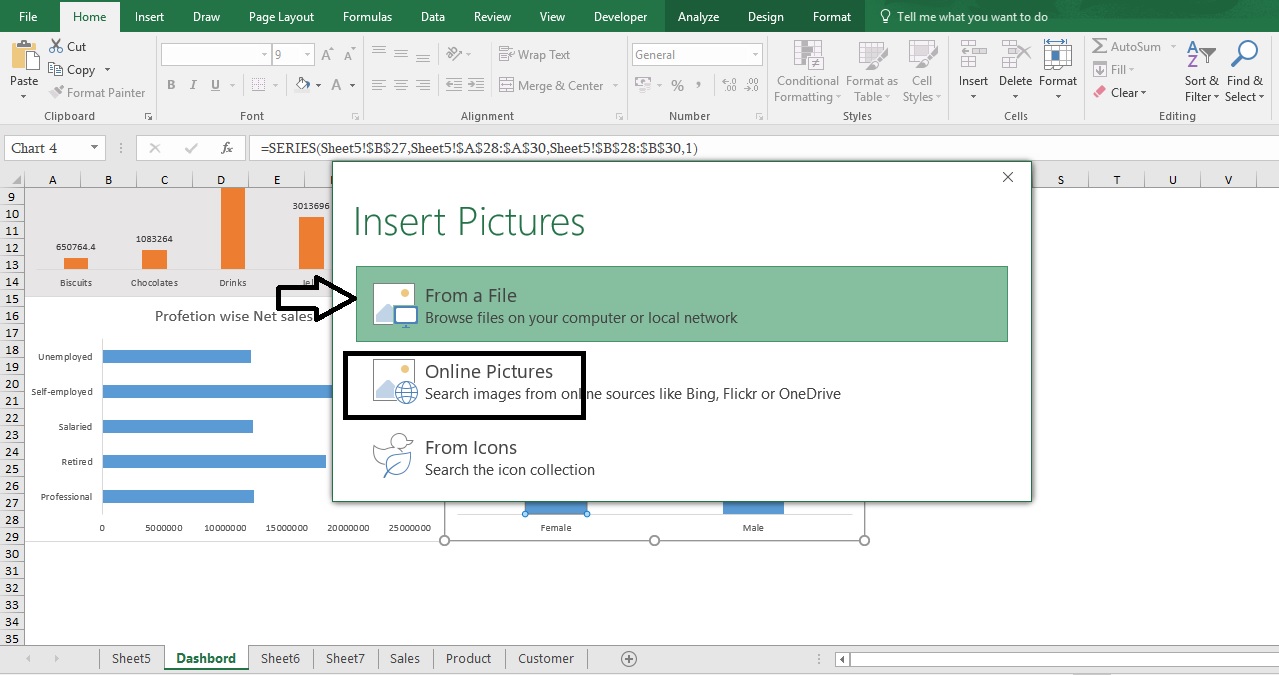Toggle Merge & Center
Viewport: 1279px width, 675px height.
click(551, 86)
